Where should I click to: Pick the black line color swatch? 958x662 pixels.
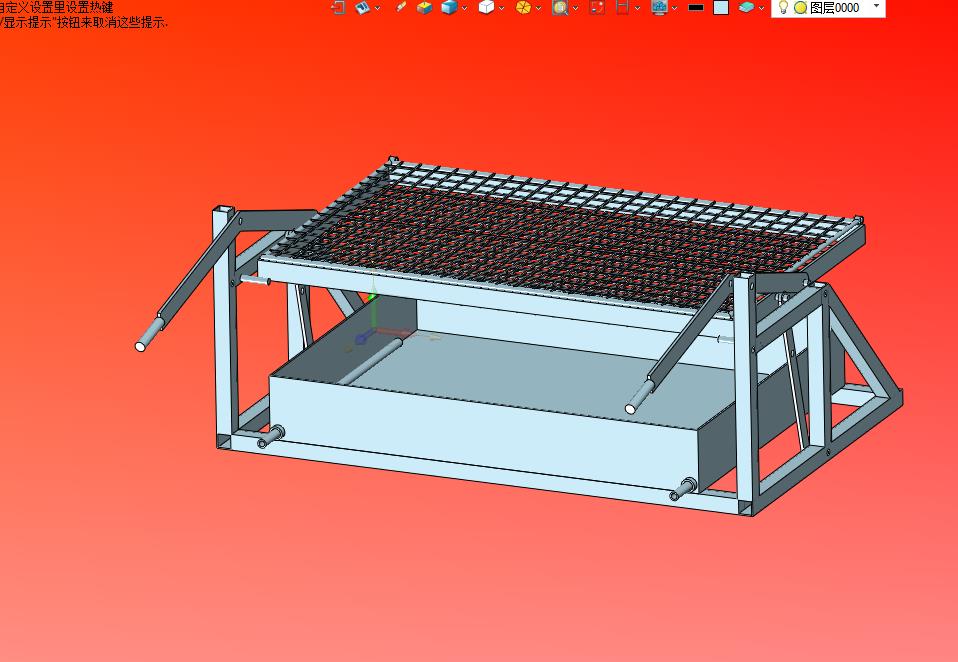click(x=696, y=7)
